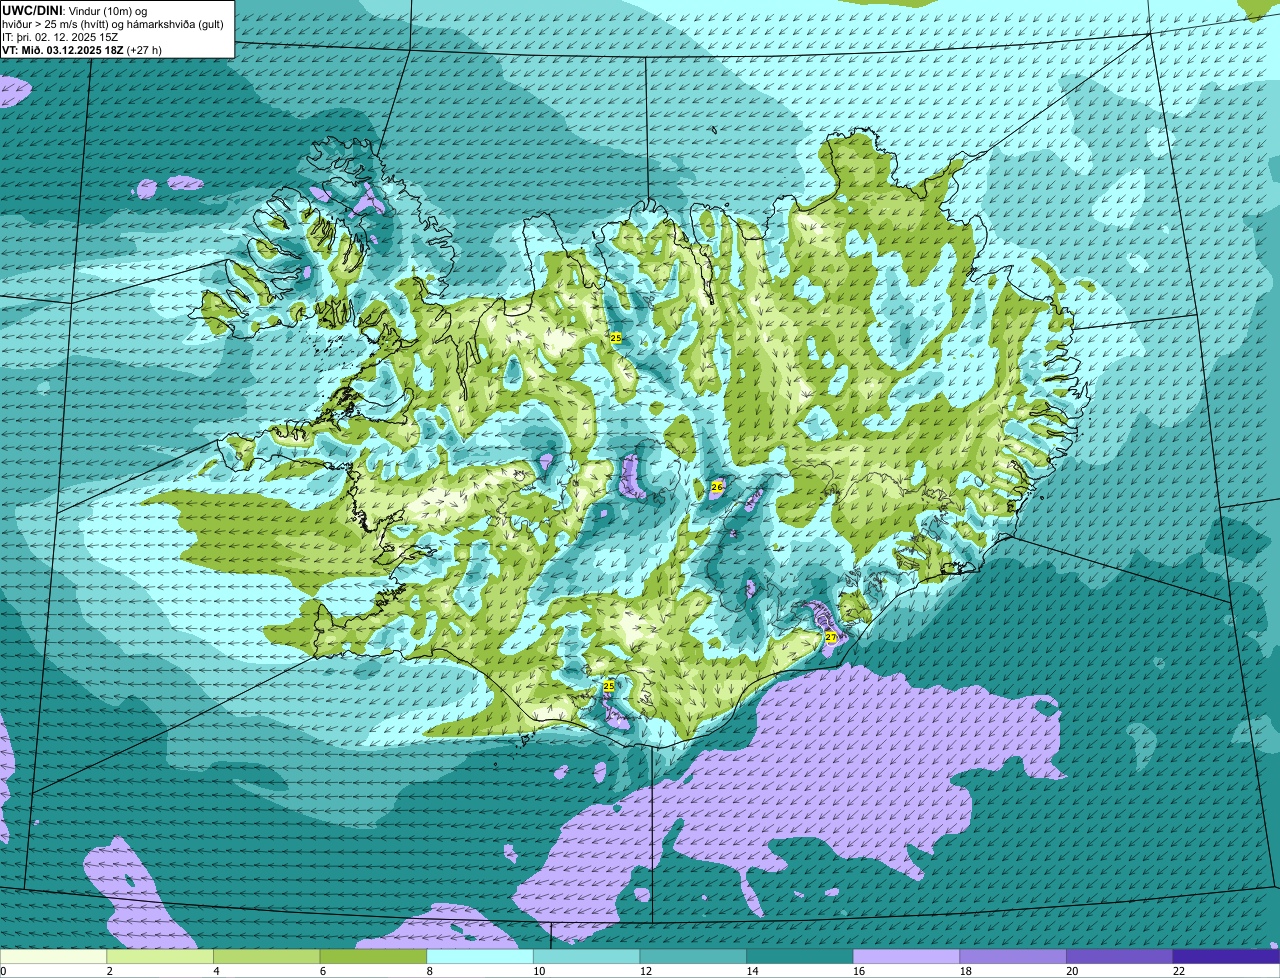Screen dimensions: 1280x978
Task: Pick the 6–8 m/s olive green swatch
Action: point(373,956)
